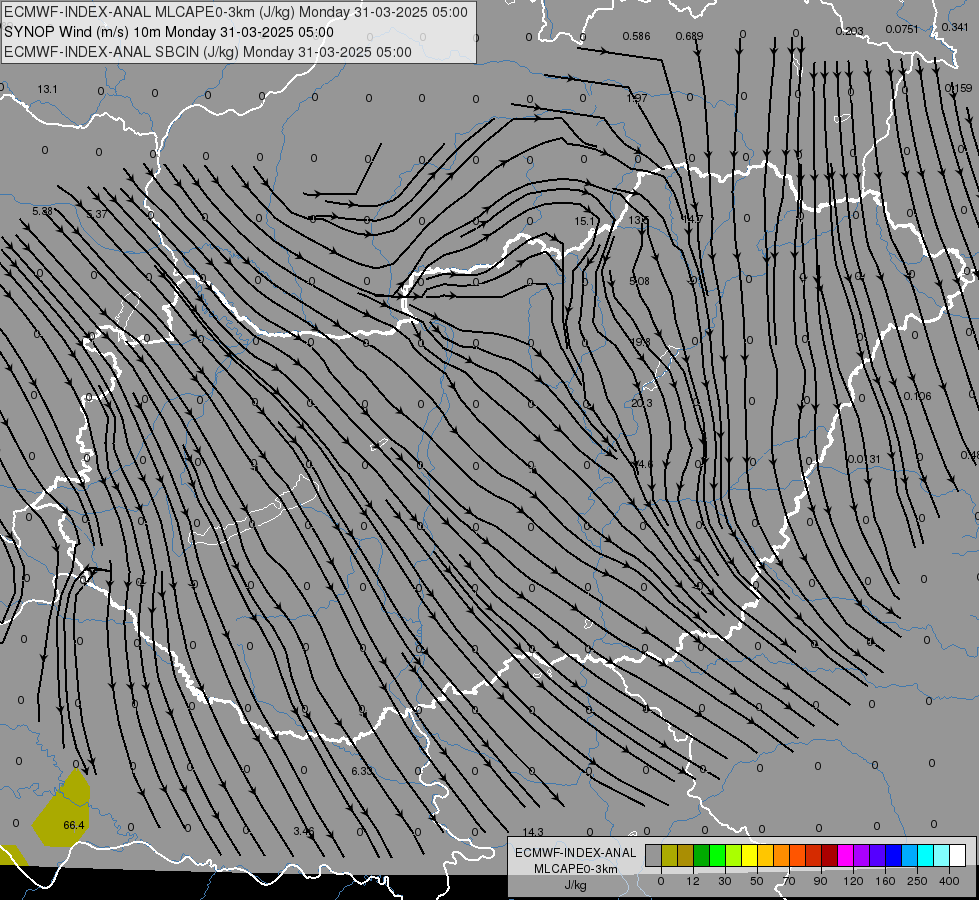
Task: Click the map value '13.1'
Action: pyautogui.click(x=47, y=89)
